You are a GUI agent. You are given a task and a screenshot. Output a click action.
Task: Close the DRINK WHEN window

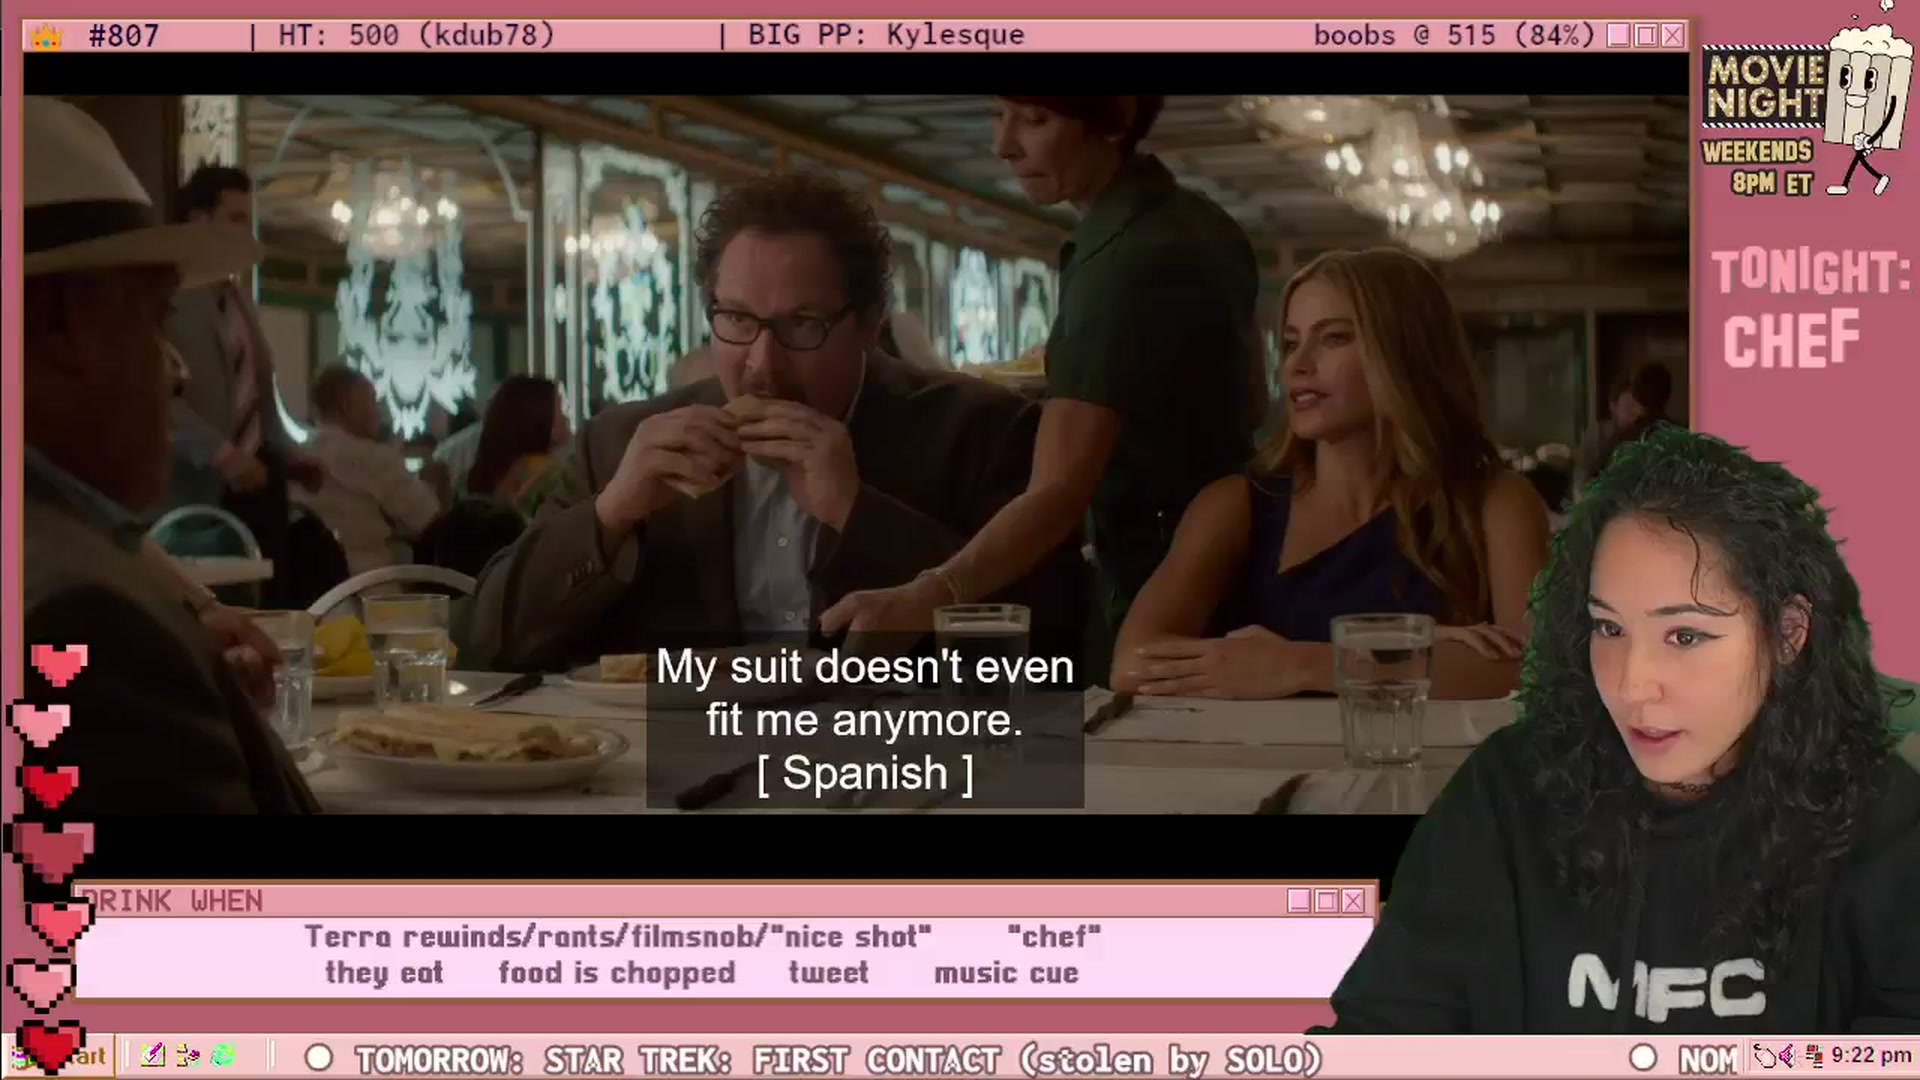1353,901
